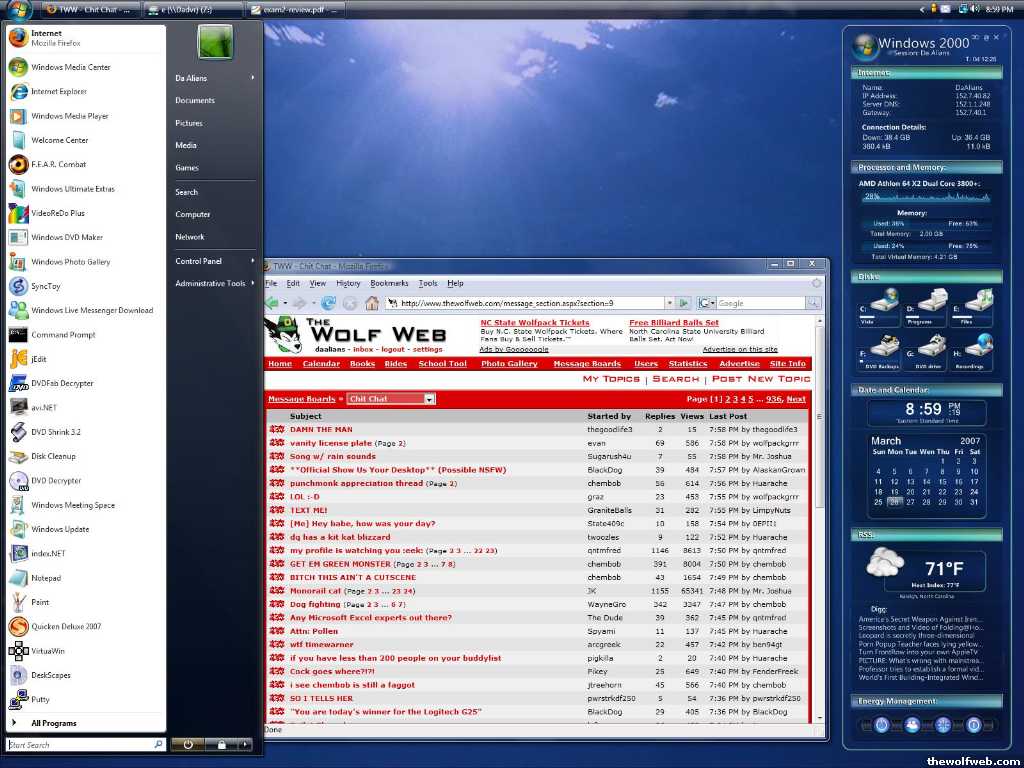Image resolution: width=1024 pixels, height=768 pixels.
Task: Expand All Programs in the Start menu
Action: pyautogui.click(x=53, y=723)
